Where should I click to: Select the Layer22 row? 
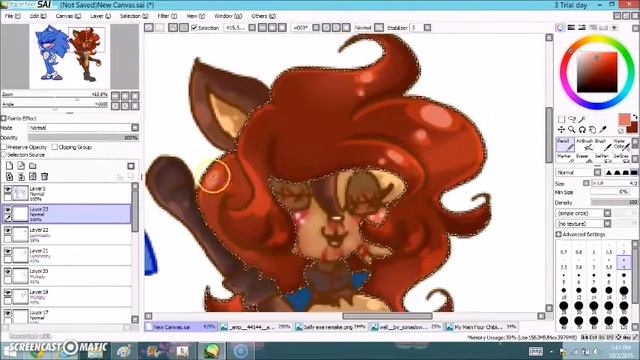click(67, 235)
